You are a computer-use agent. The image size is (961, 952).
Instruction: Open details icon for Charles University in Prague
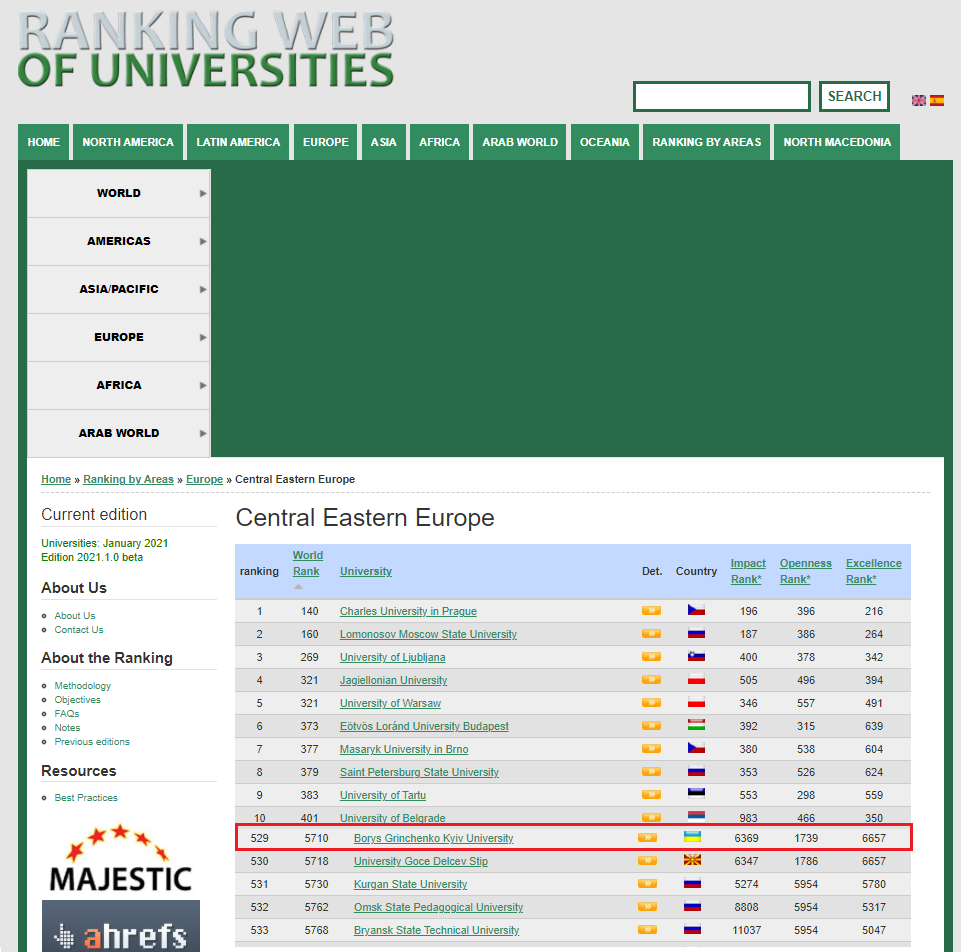[x=651, y=611]
